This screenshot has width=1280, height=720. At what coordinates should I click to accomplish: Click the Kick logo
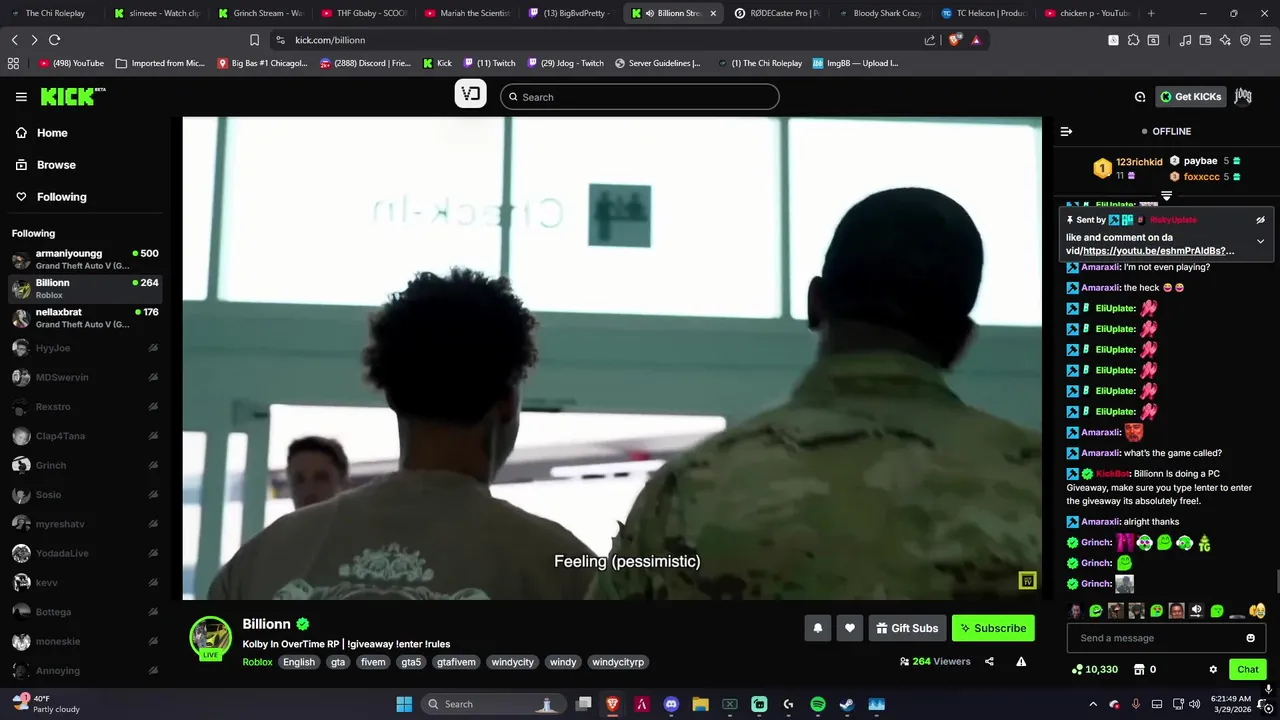coord(72,96)
